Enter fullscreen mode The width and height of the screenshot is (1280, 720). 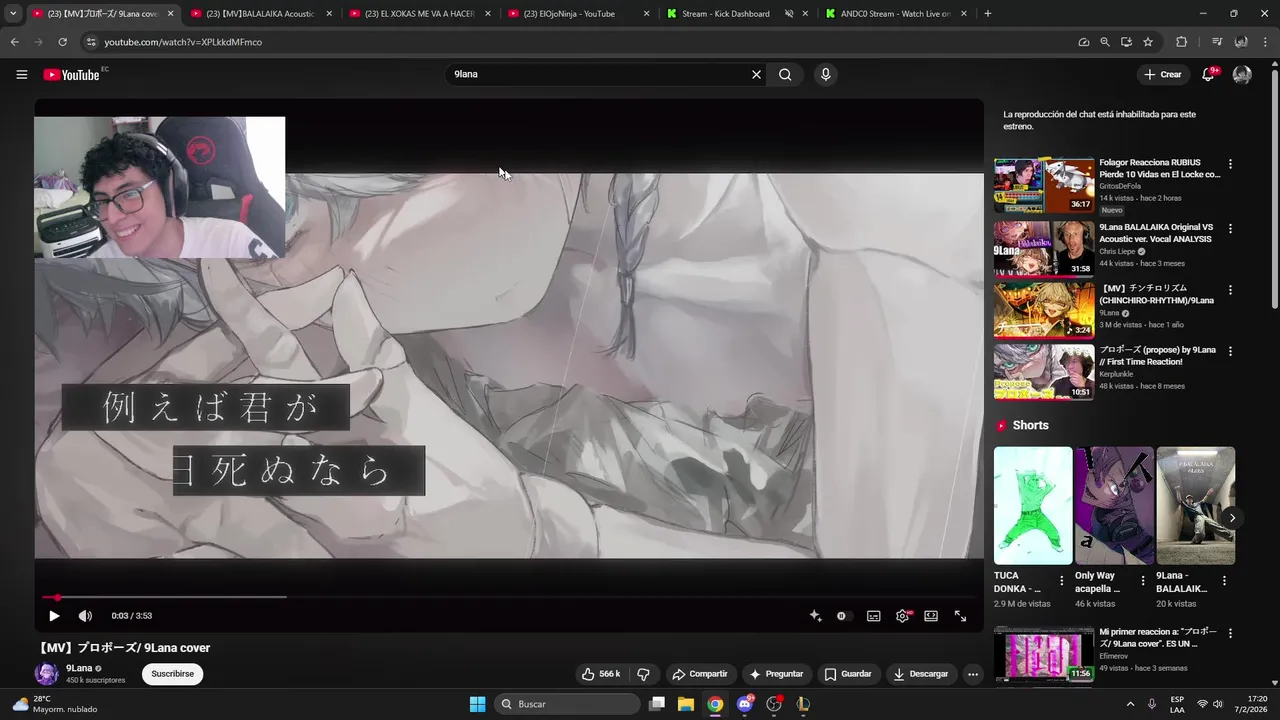[x=960, y=616]
